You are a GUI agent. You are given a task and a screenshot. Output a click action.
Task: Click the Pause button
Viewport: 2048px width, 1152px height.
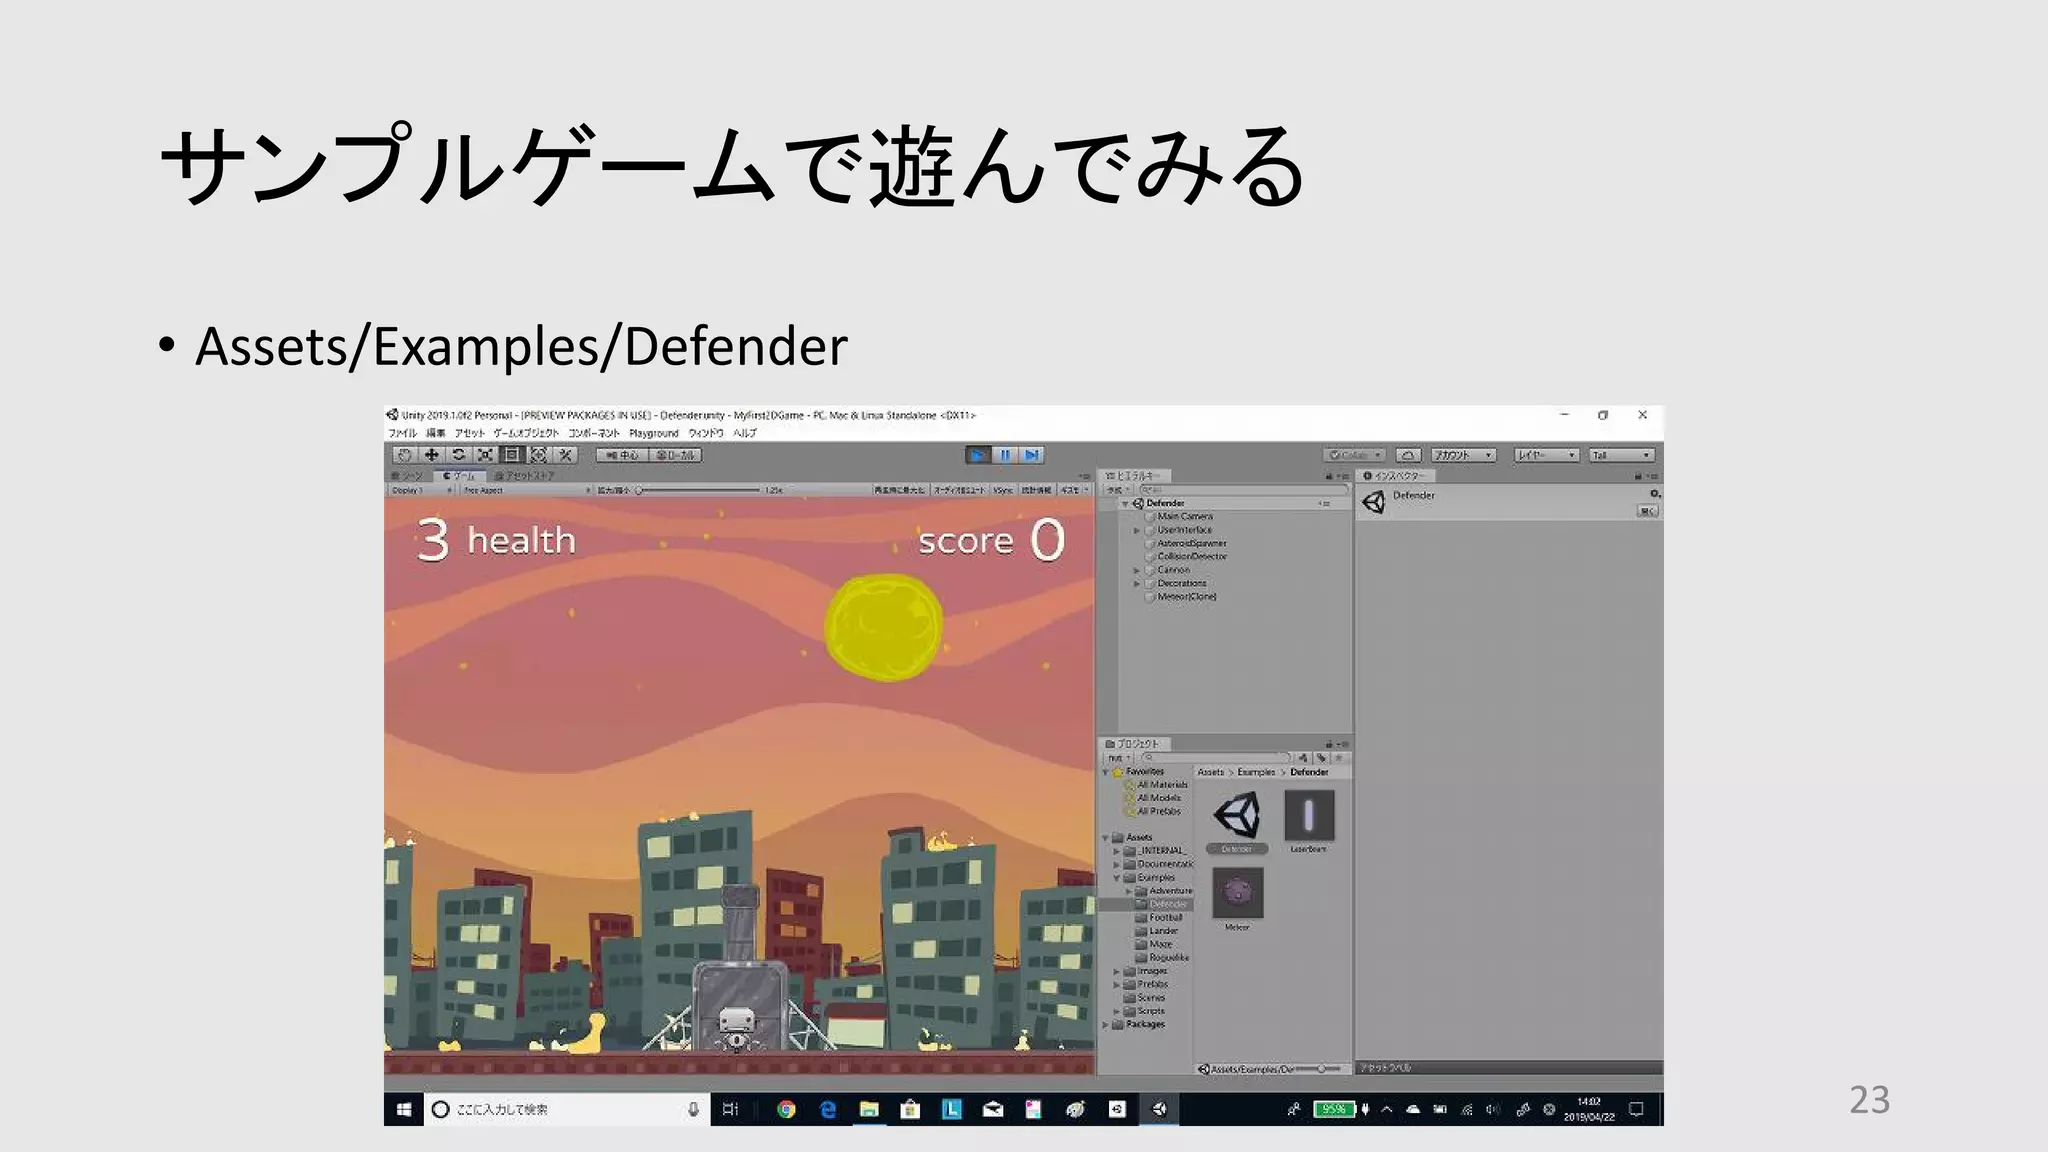(1005, 455)
